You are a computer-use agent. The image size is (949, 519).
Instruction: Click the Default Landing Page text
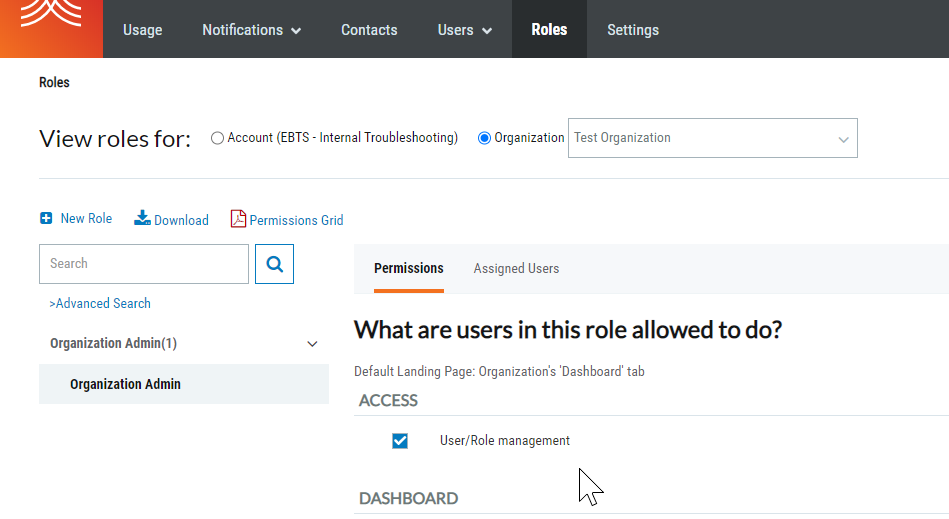(x=499, y=371)
